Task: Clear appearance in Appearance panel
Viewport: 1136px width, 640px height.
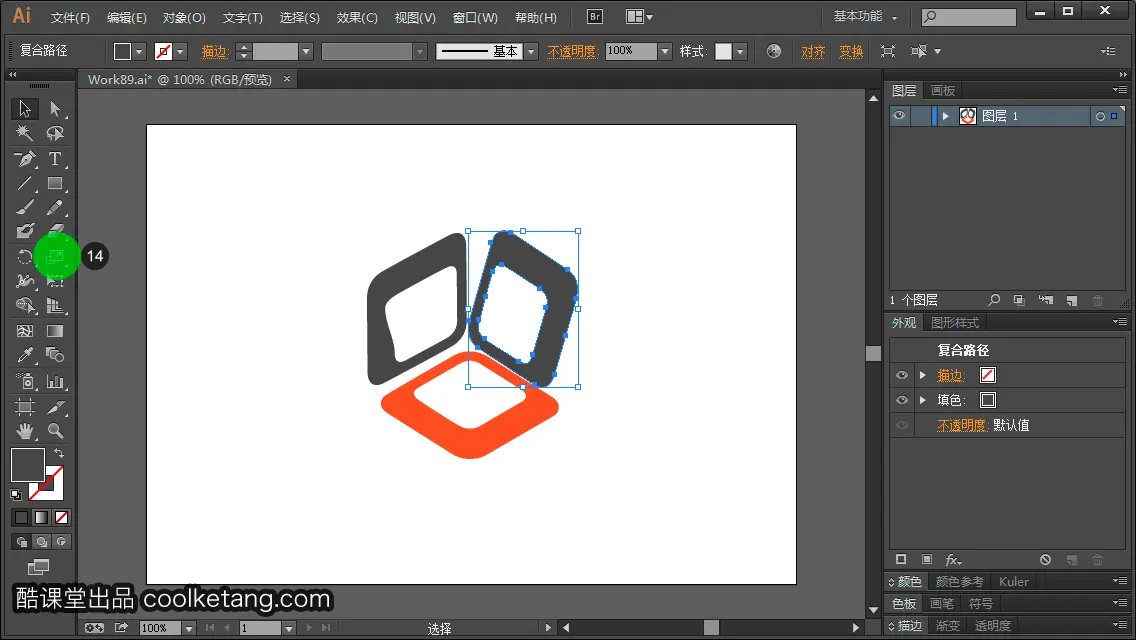Action: [x=1045, y=560]
